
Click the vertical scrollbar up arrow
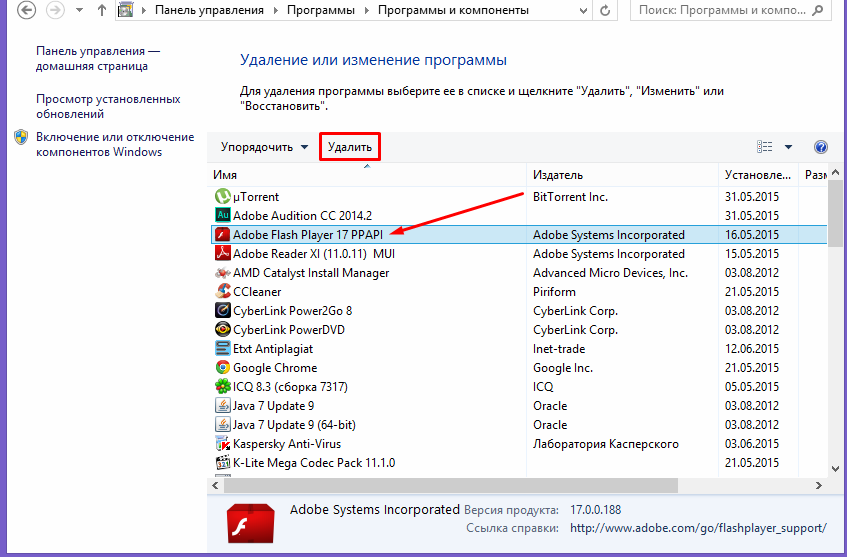point(836,173)
